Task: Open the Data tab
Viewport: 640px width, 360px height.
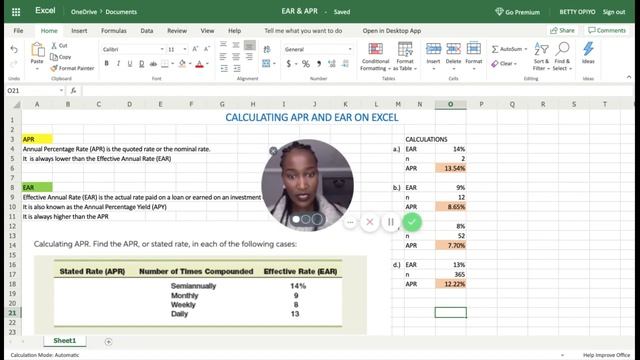Action: pos(147,31)
